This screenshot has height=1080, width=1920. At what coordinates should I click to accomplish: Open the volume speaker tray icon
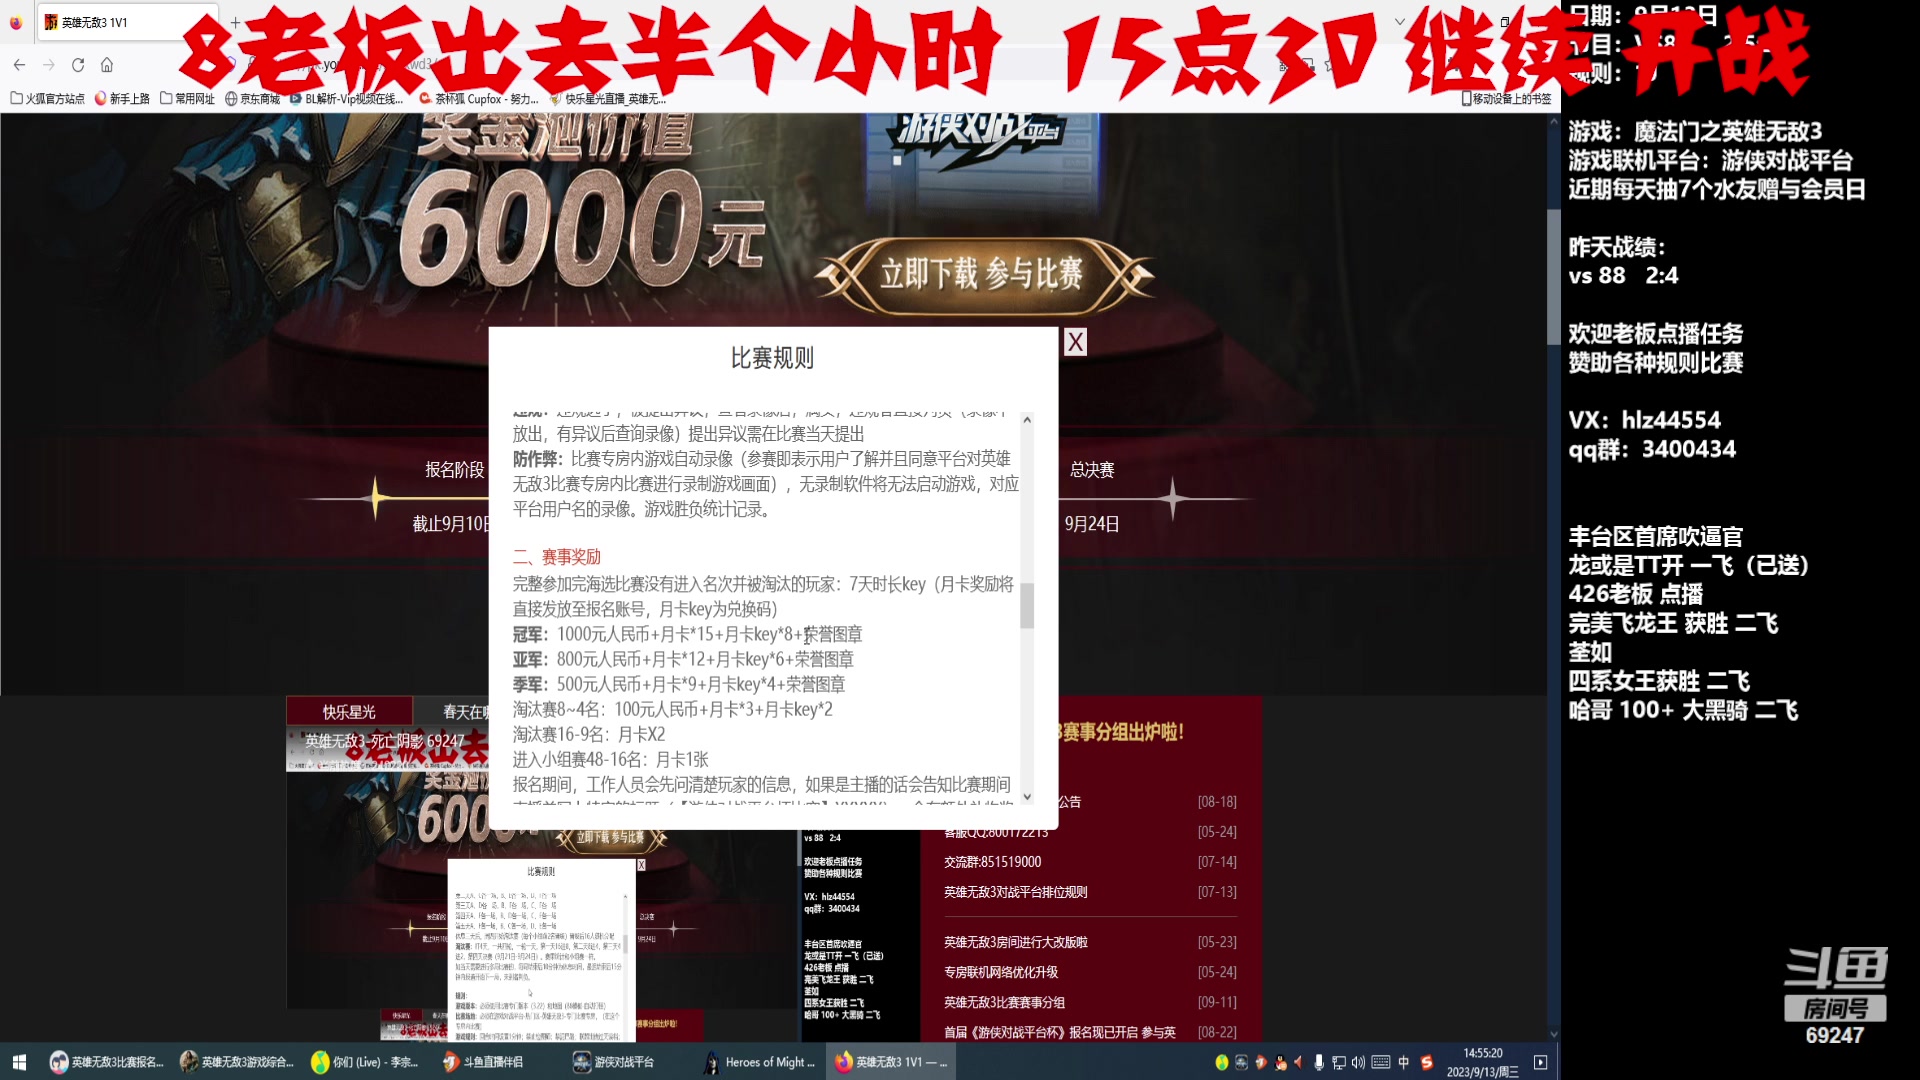1358,1062
